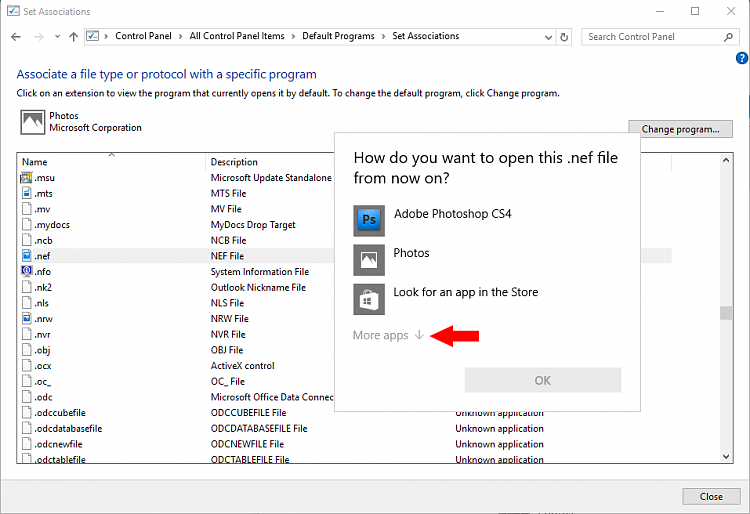The height and width of the screenshot is (514, 750).
Task: Click ActiveX control description
Action: coord(243,366)
